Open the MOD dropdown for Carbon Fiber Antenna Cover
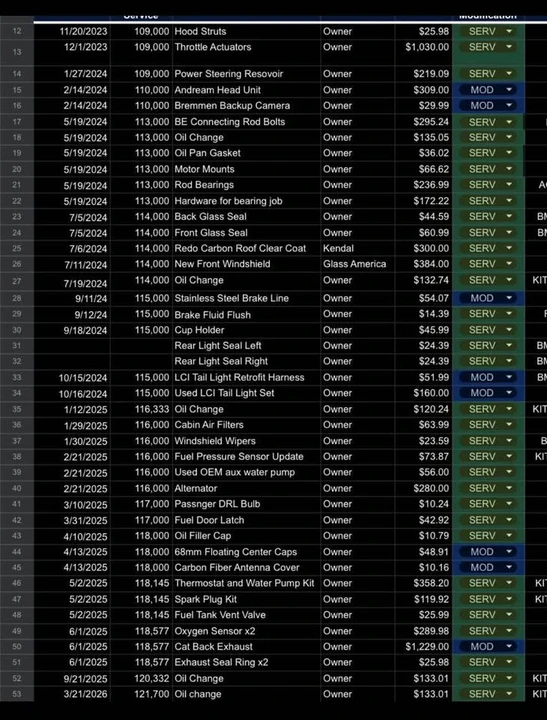The width and height of the screenshot is (547, 720). click(509, 567)
